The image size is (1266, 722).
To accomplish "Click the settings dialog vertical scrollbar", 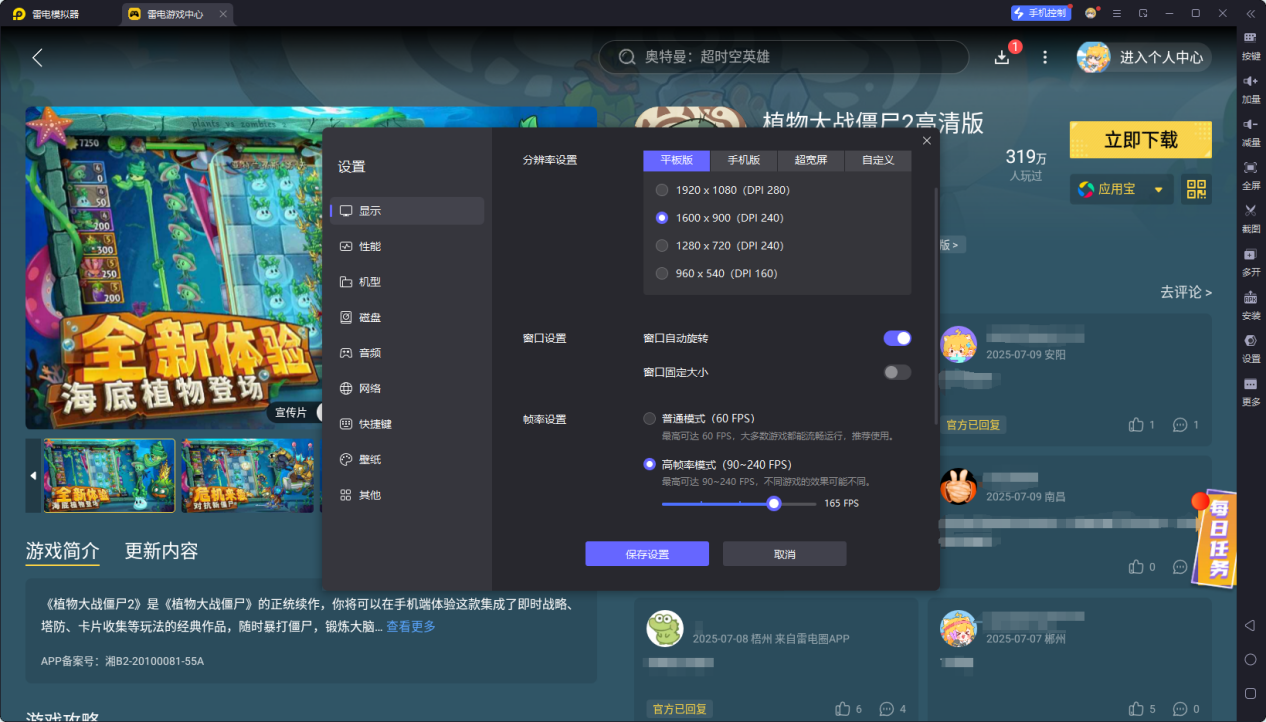I will [x=936, y=305].
